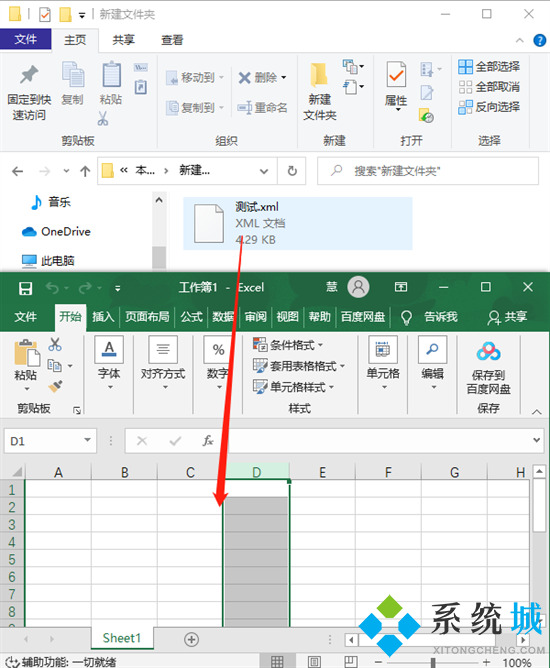The width and height of the screenshot is (550, 668).
Task: Click Copy to button in Explorer
Action: (x=195, y=107)
